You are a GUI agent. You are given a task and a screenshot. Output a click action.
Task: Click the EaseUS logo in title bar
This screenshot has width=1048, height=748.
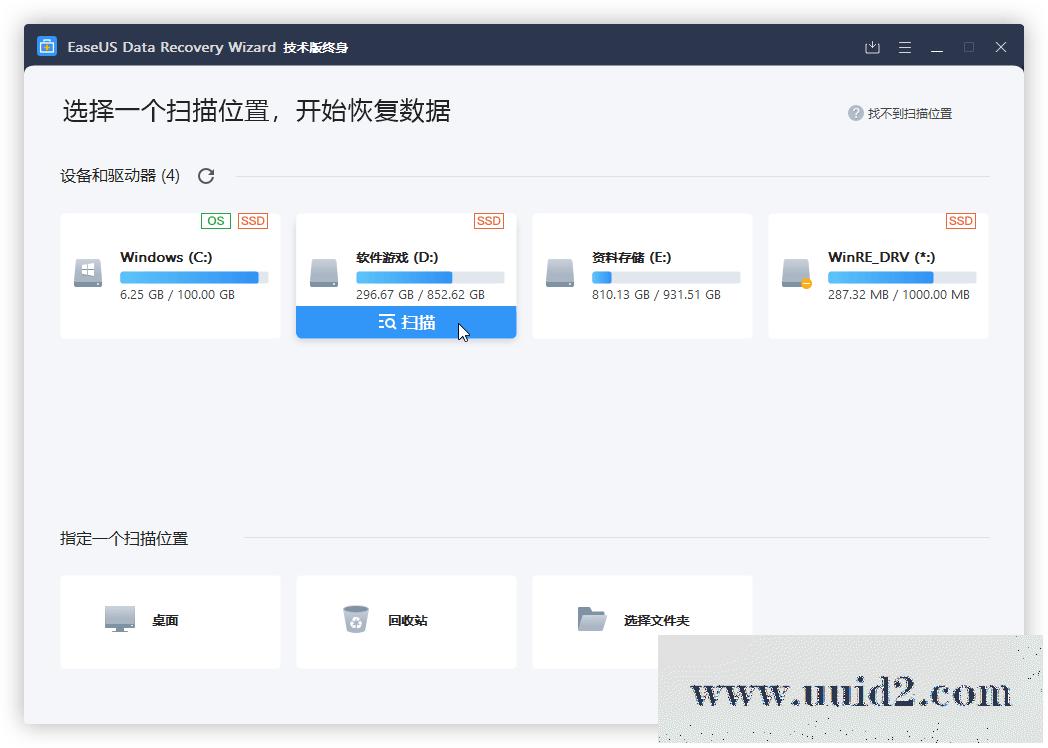tap(46, 46)
